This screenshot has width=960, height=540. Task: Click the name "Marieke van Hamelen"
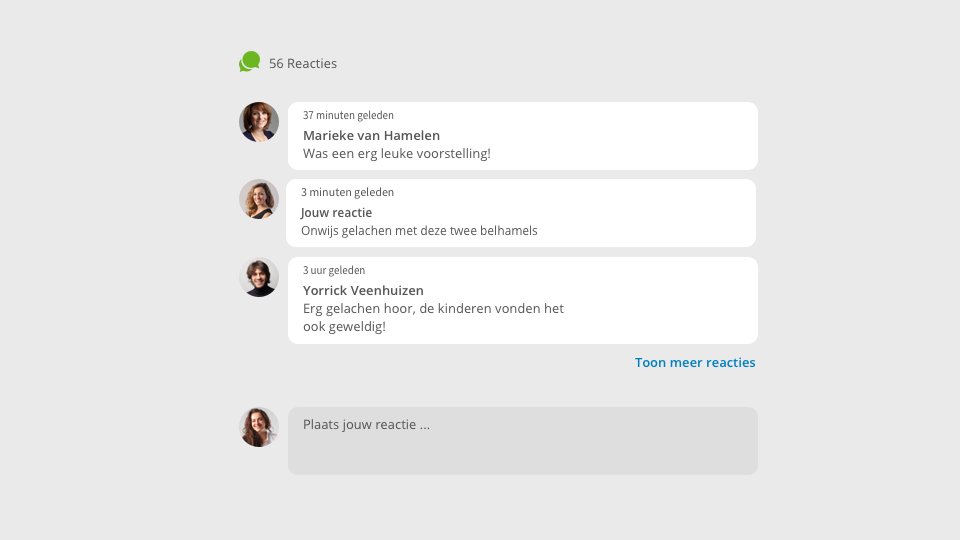tap(371, 135)
